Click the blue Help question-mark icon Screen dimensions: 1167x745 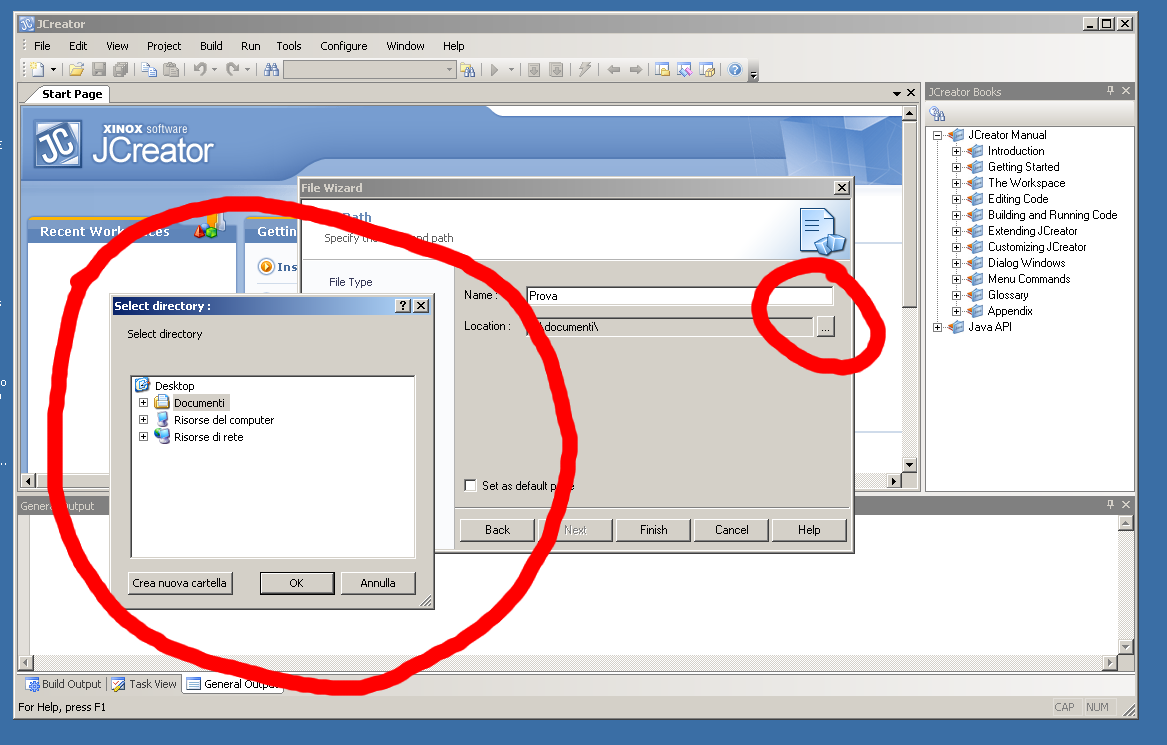pos(735,70)
